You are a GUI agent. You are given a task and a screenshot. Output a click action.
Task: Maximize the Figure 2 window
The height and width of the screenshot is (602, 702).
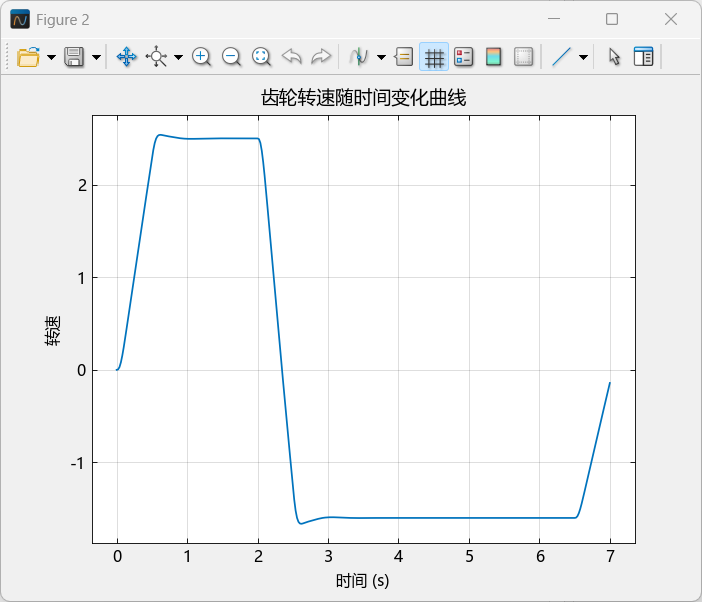click(x=612, y=19)
